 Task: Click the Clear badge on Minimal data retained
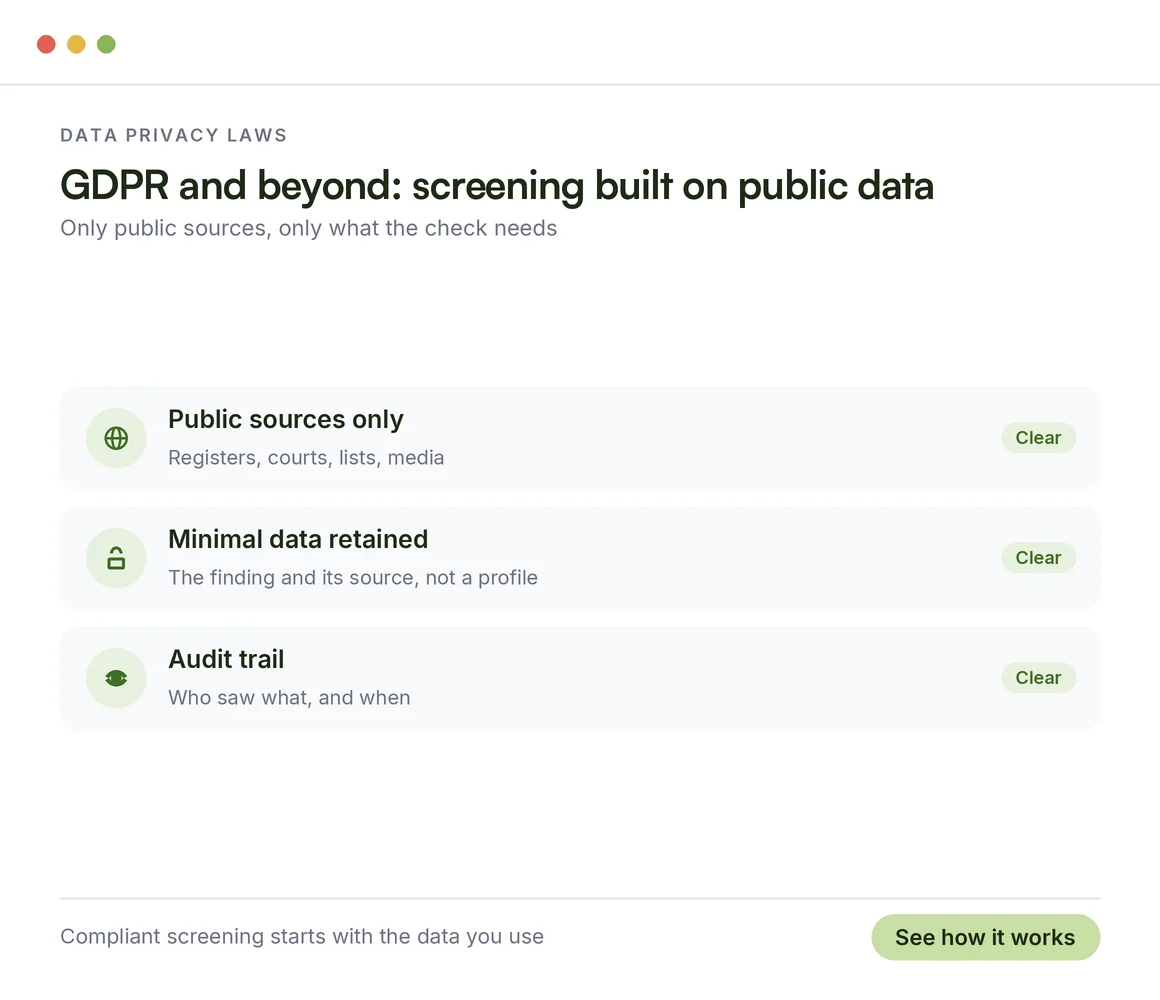1038,558
